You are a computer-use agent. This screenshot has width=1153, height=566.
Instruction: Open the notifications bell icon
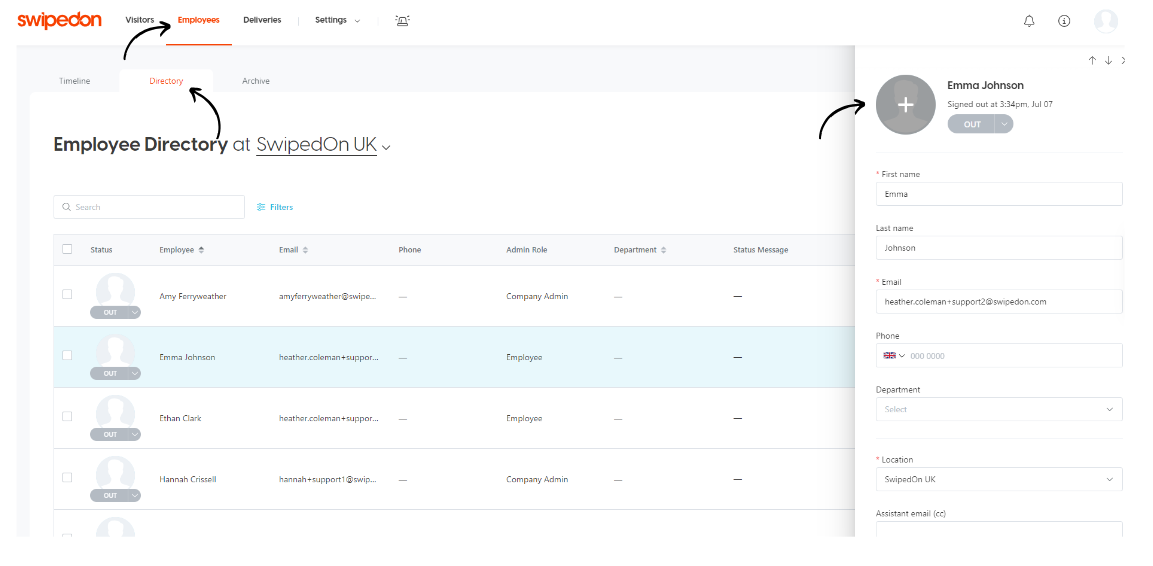1029,21
